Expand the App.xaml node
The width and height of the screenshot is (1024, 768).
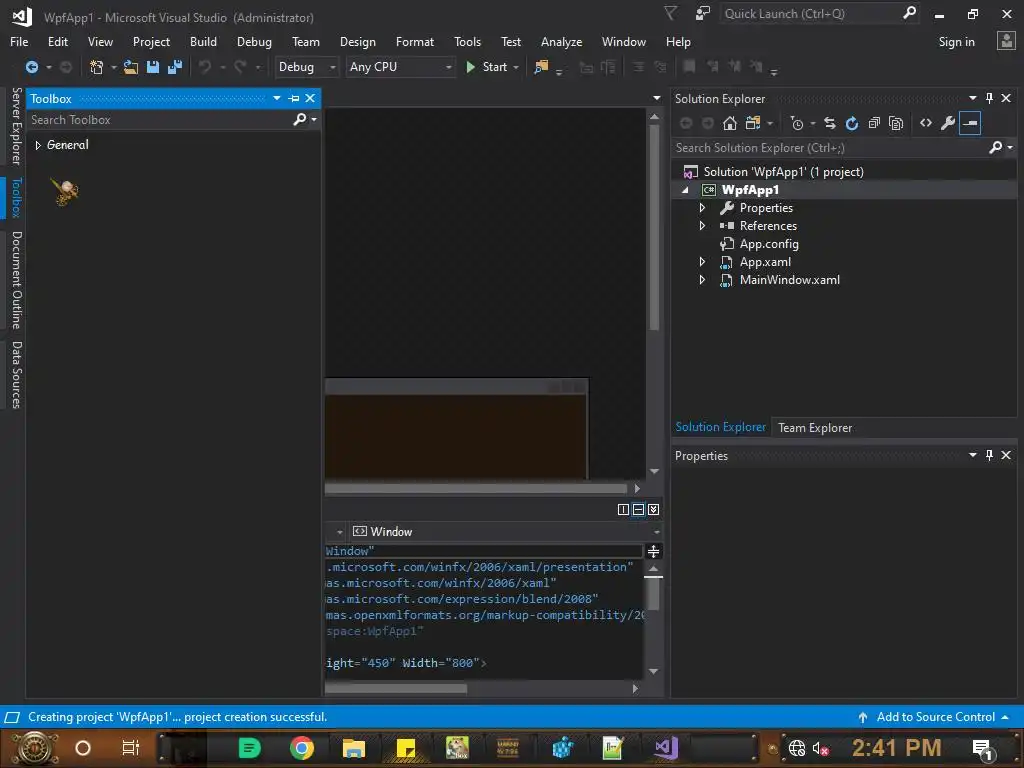703,262
